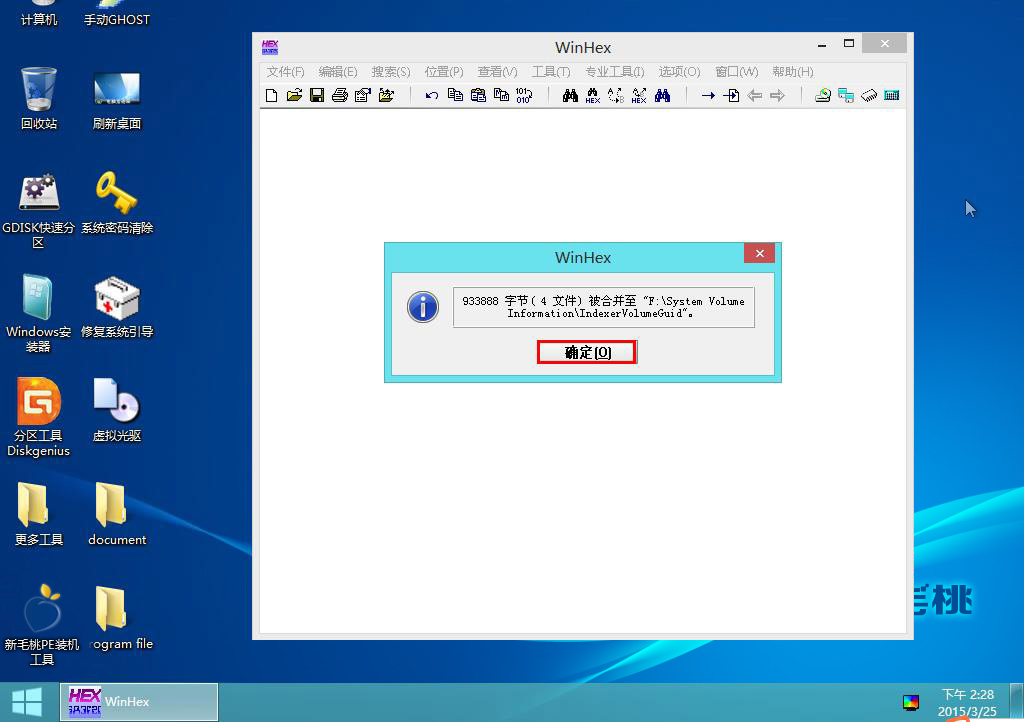The width and height of the screenshot is (1024, 722).
Task: Select the Windows安装器 desktop icon
Action: point(39,314)
